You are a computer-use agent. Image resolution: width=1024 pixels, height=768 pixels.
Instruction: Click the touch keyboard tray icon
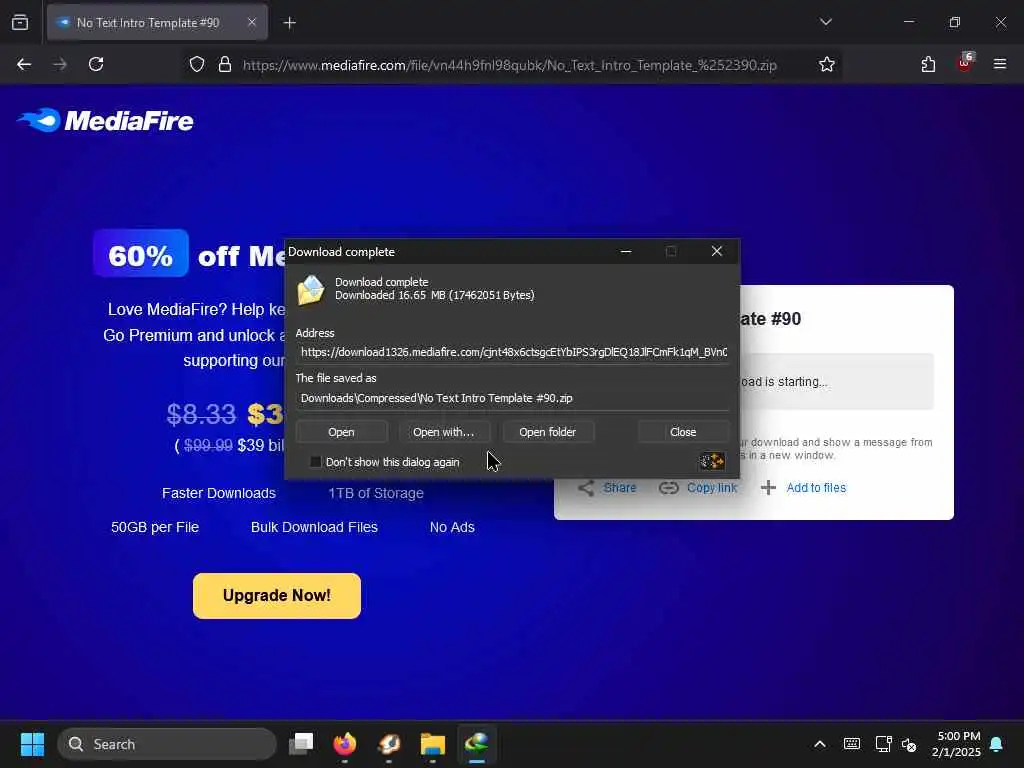click(x=852, y=744)
